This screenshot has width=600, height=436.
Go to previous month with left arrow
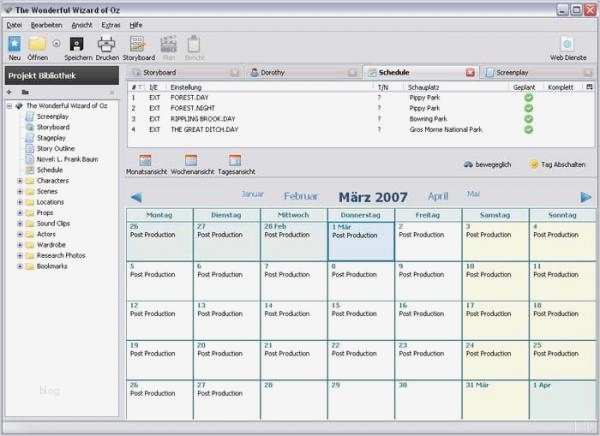pyautogui.click(x=136, y=198)
